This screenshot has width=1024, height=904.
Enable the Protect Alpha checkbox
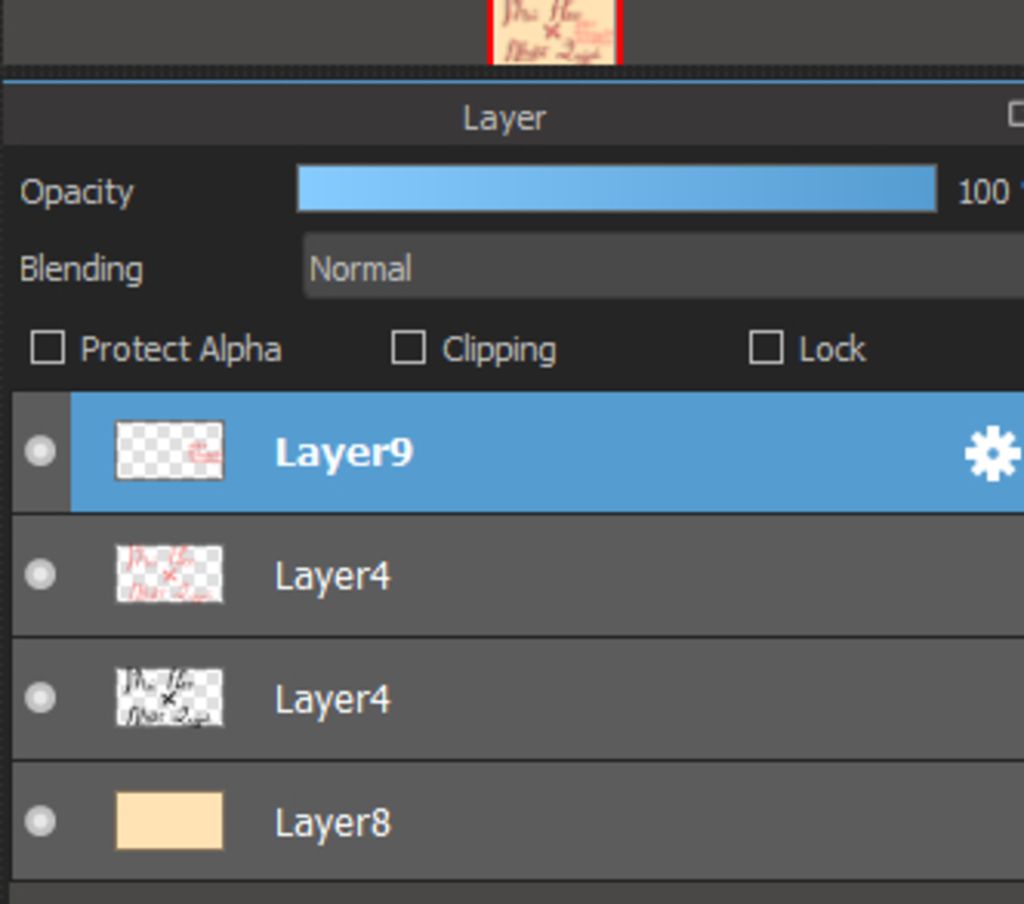[x=47, y=347]
